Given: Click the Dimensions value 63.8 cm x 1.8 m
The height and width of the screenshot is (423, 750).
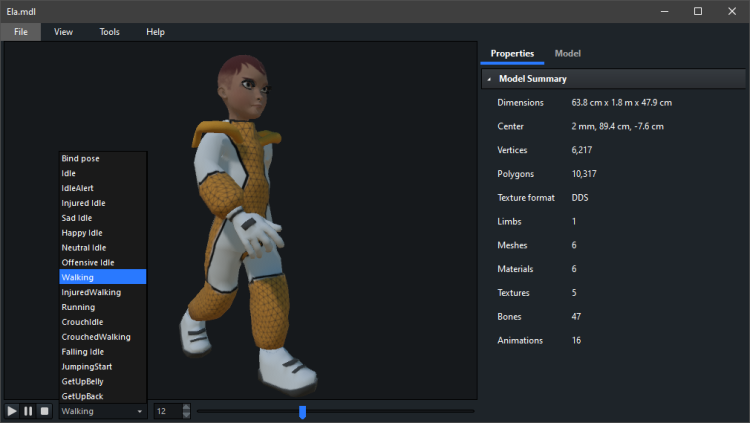Looking at the screenshot, I should pyautogui.click(x=621, y=102).
